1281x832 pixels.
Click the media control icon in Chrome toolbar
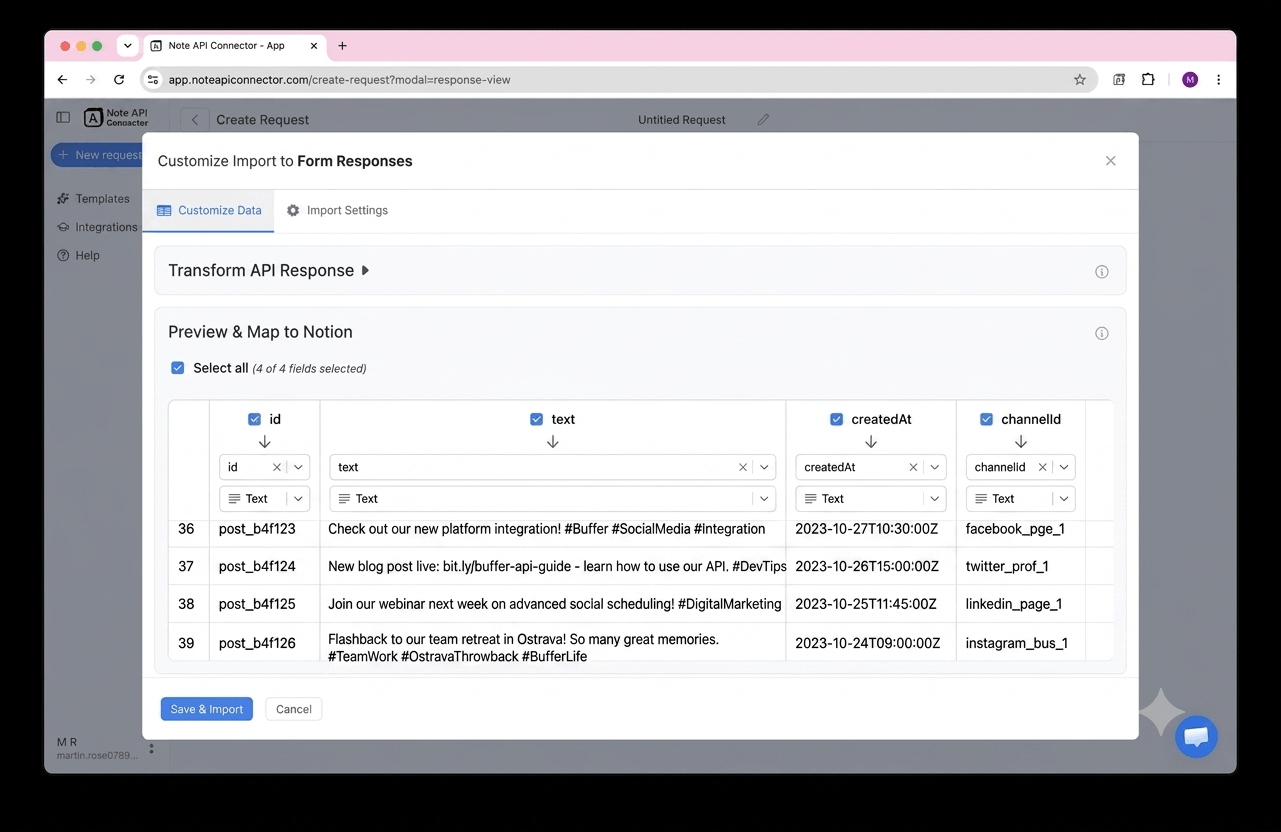(x=1119, y=80)
